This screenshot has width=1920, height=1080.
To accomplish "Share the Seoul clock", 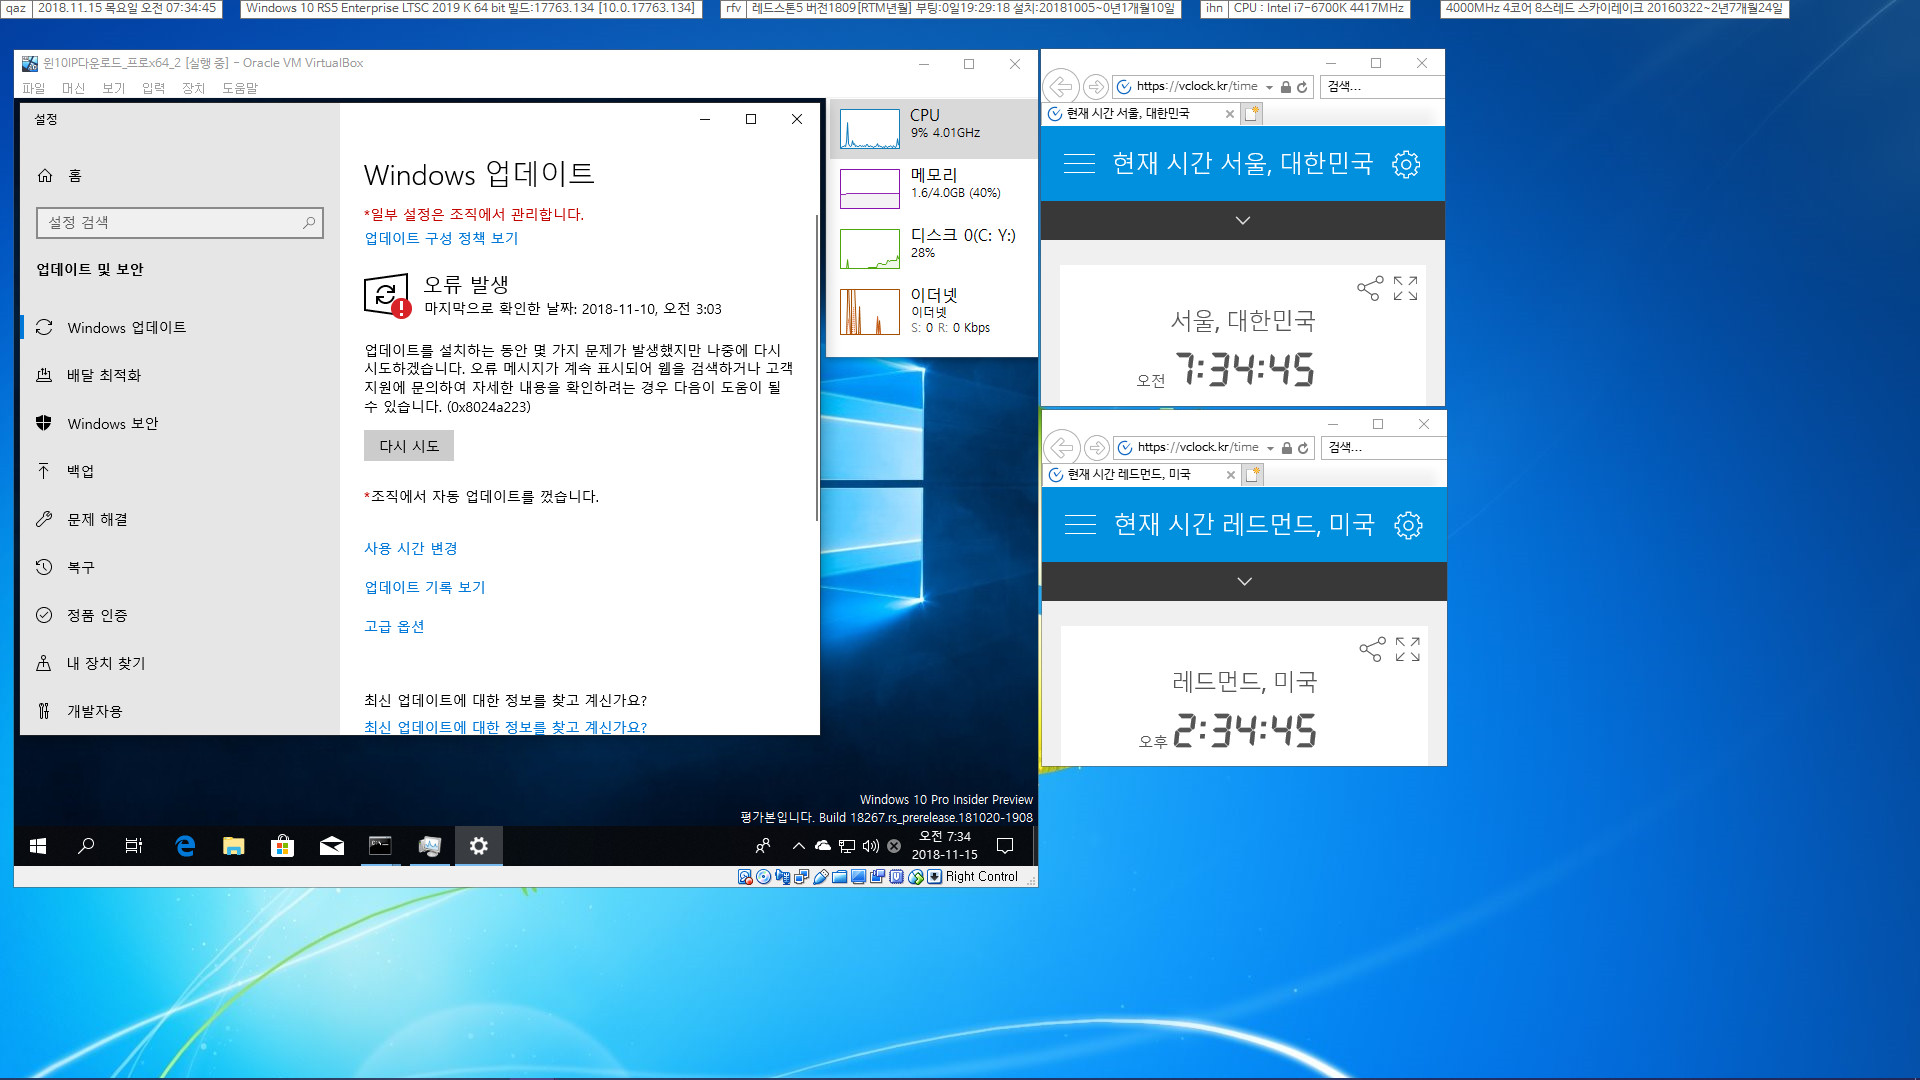I will [x=1370, y=289].
